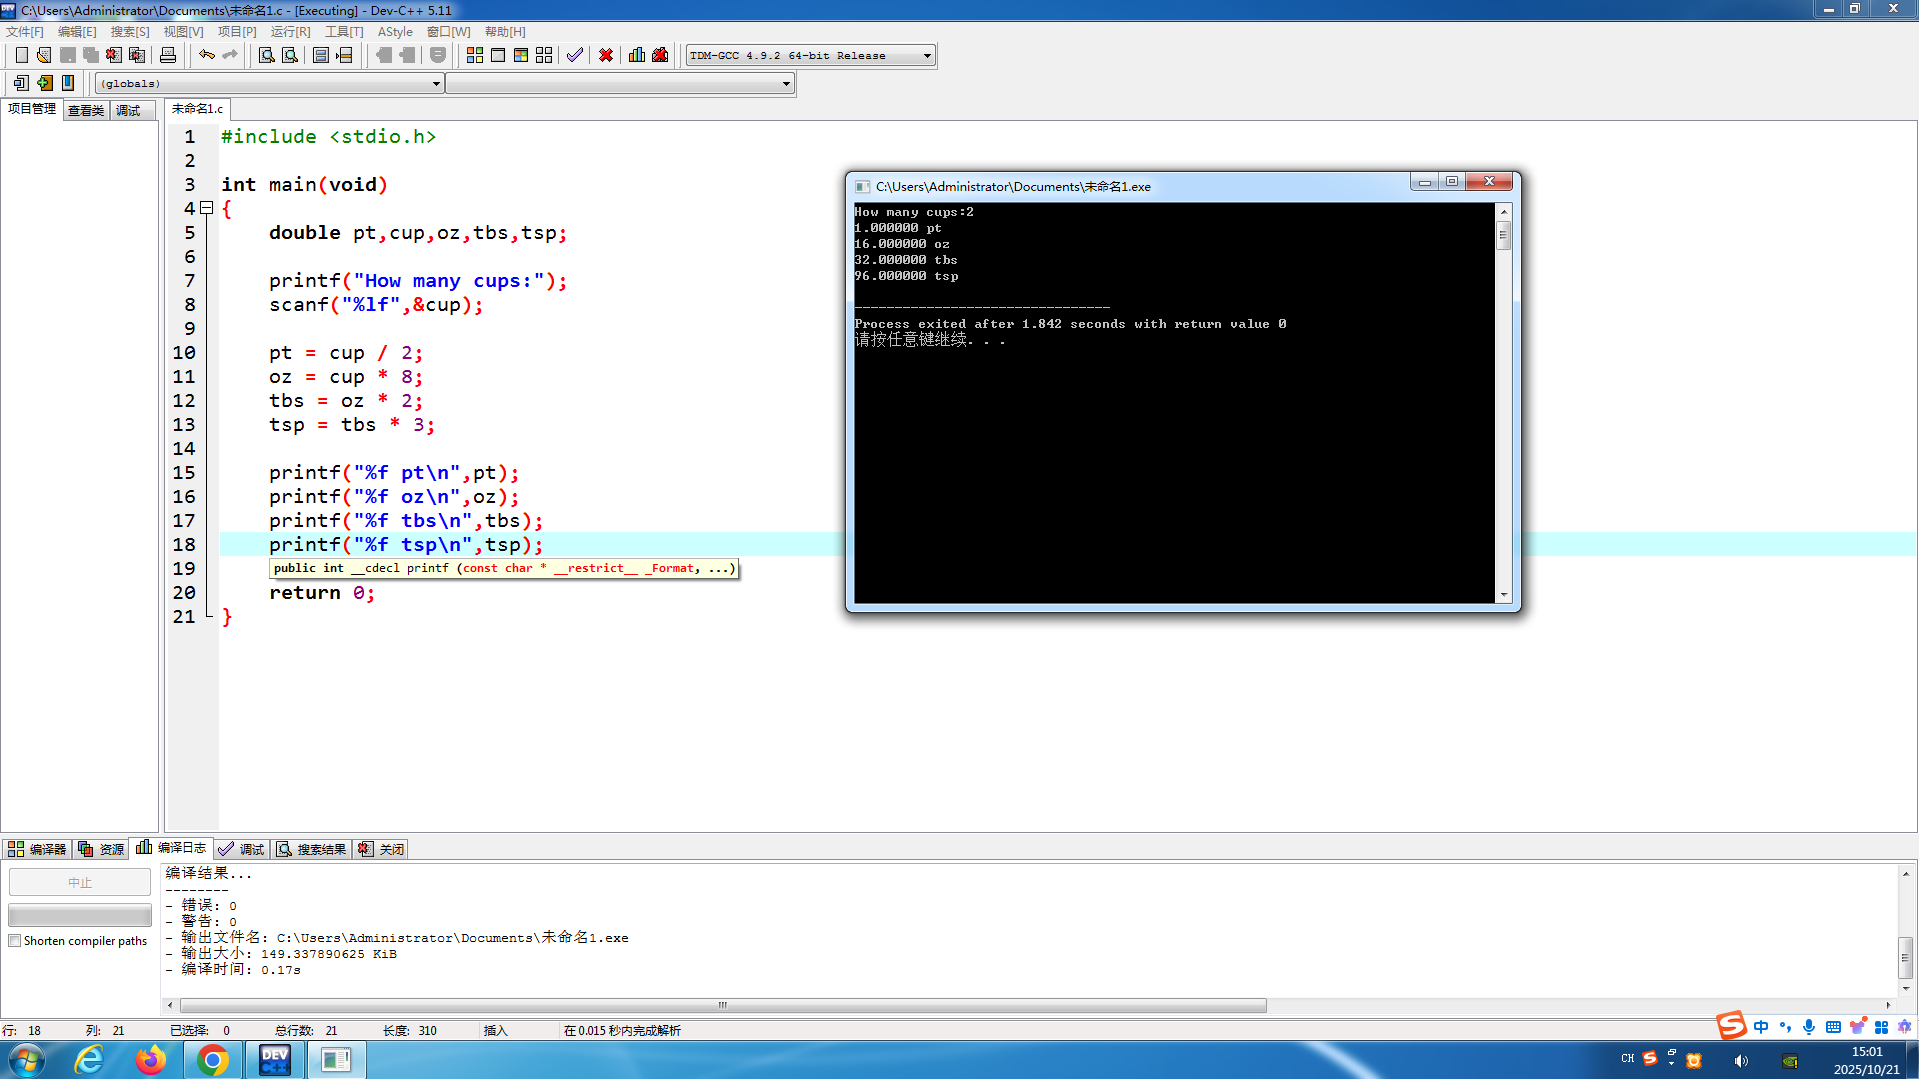This screenshot has height=1079, width=1919.
Task: Click the taskbar clock showing 15:01
Action: pyautogui.click(x=1866, y=1060)
